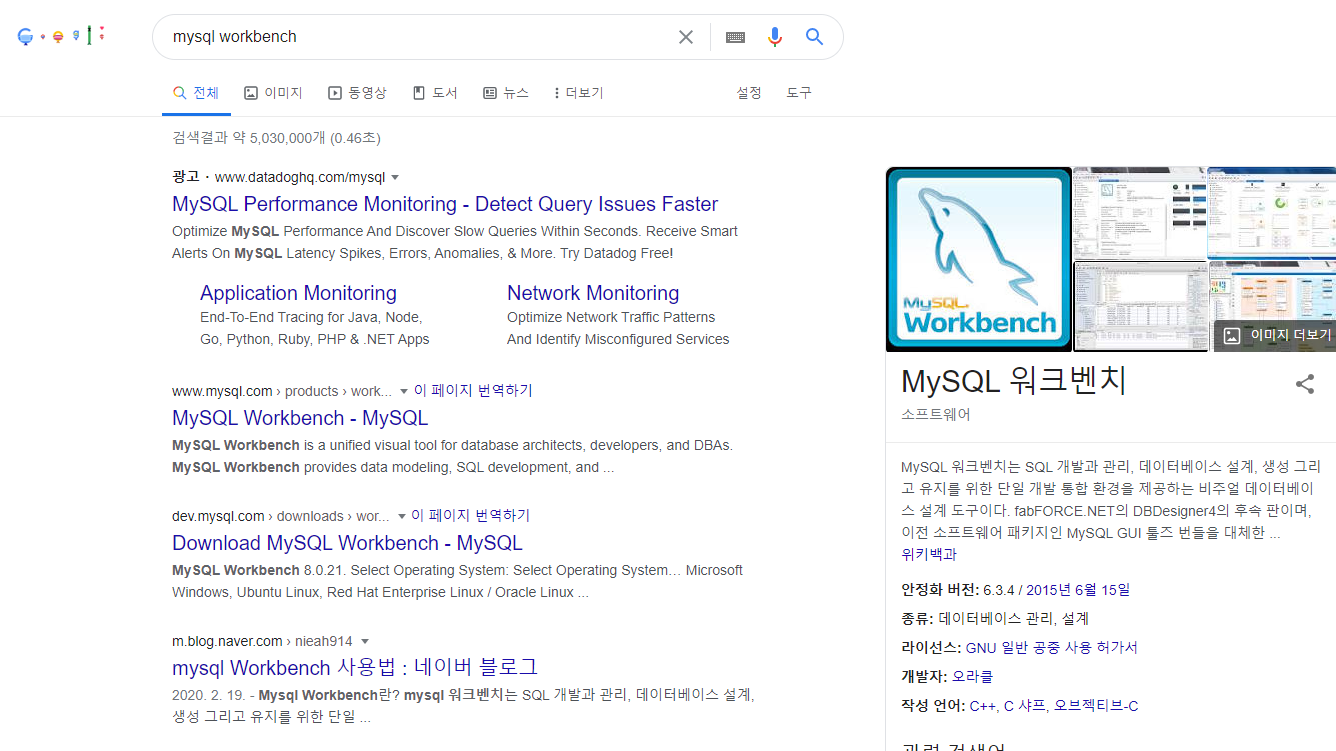Expand m.blog.naver.com result options arrow
Screen dimensions: 1336x751
[365, 641]
